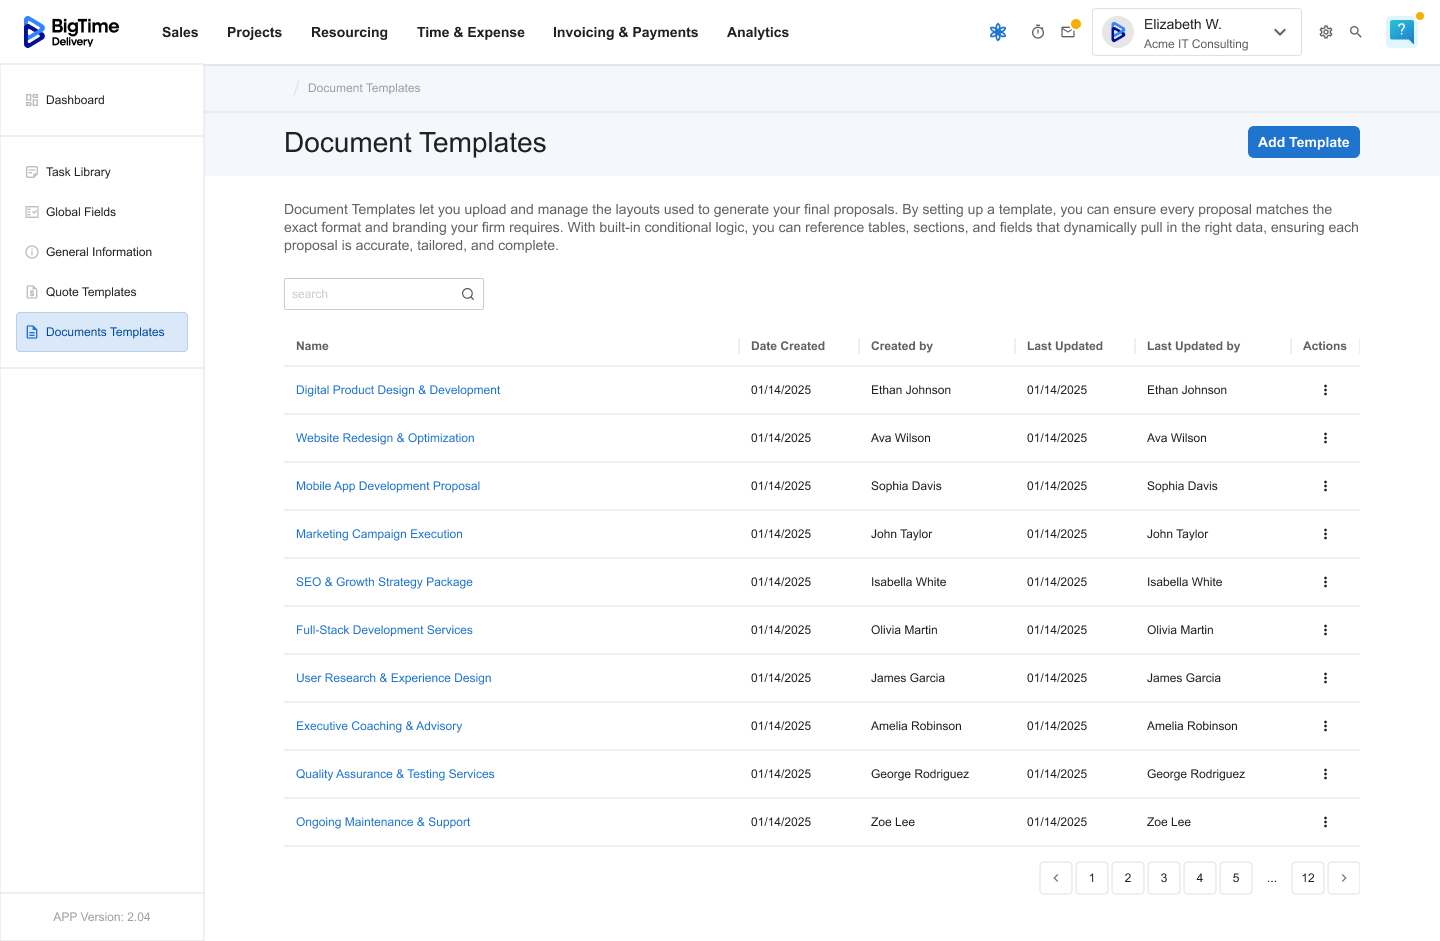Open the settings gear icon

[x=1326, y=32]
